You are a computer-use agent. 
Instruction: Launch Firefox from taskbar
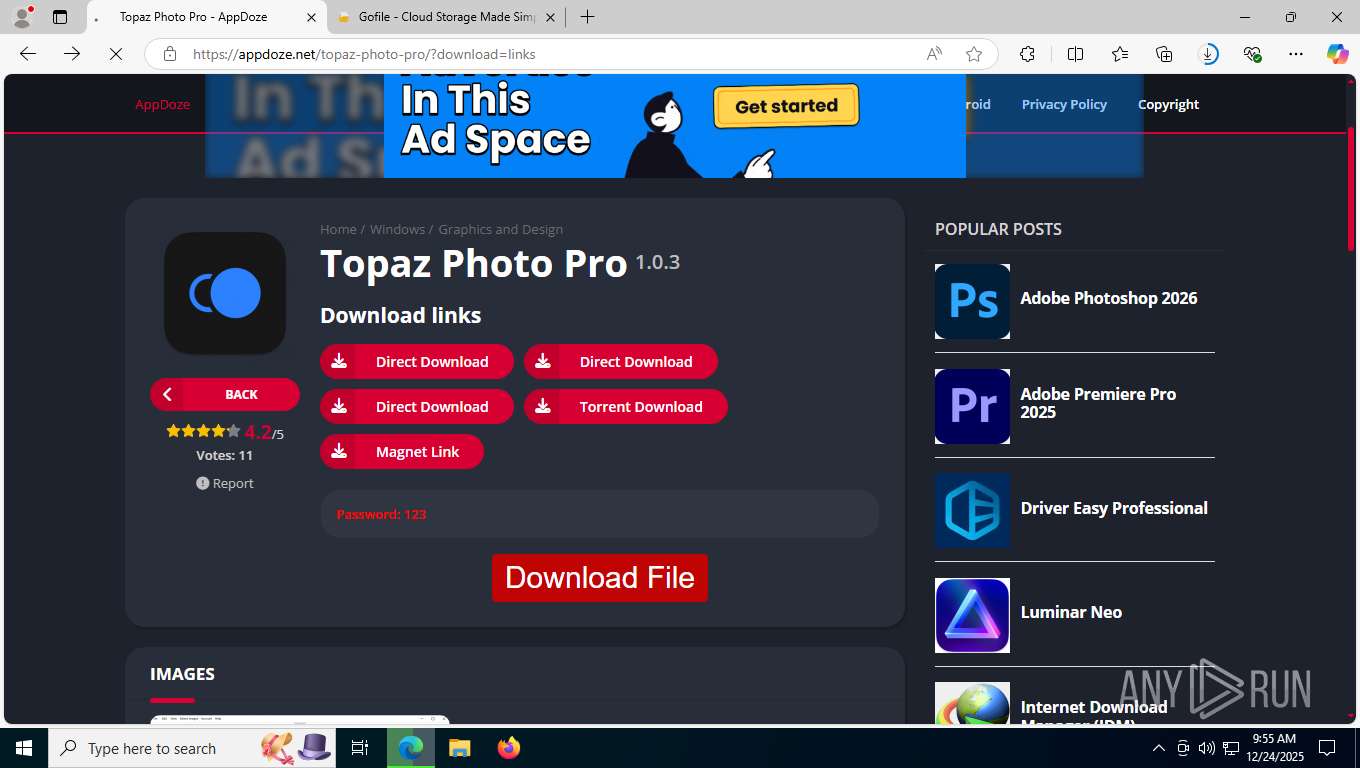[x=509, y=748]
